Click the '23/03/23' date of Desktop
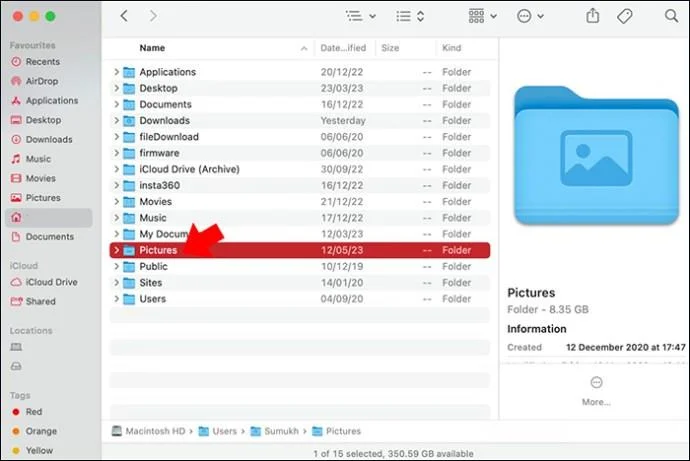 [342, 88]
